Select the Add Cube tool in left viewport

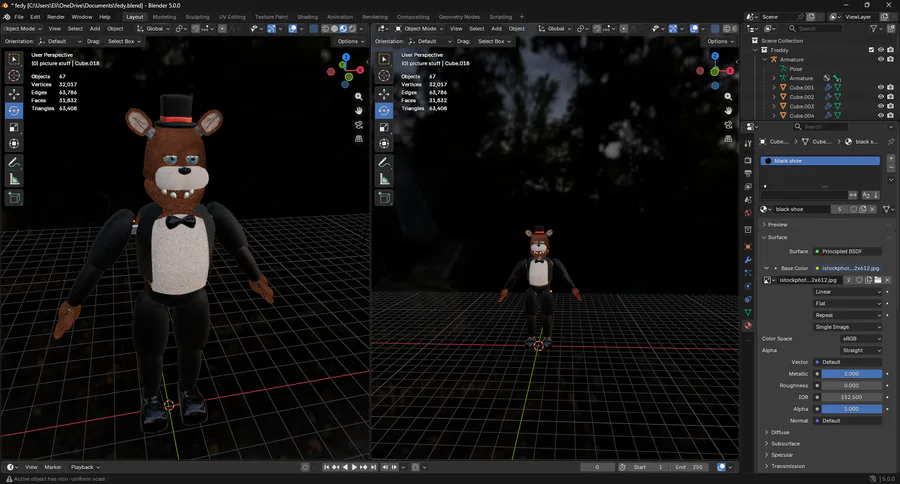14,198
